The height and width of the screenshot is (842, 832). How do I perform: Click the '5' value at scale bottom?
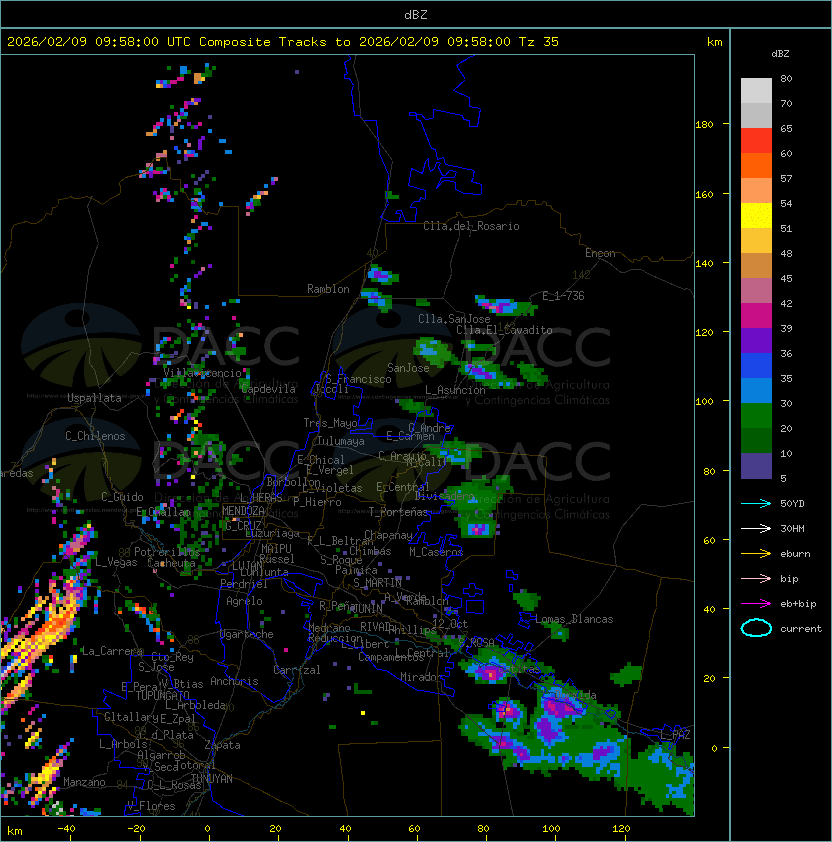(x=784, y=478)
